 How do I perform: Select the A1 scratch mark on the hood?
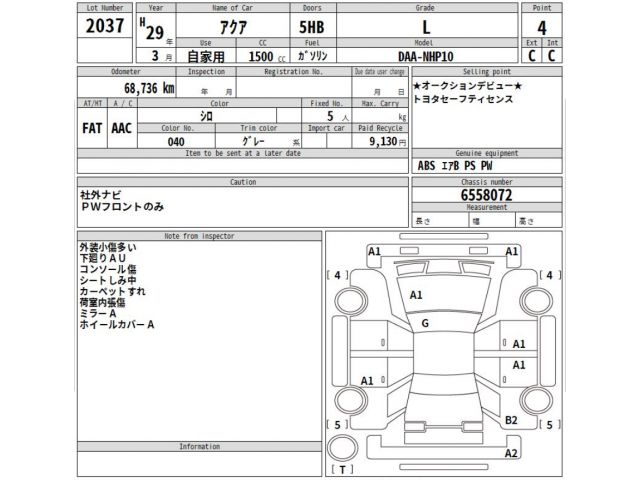(417, 295)
